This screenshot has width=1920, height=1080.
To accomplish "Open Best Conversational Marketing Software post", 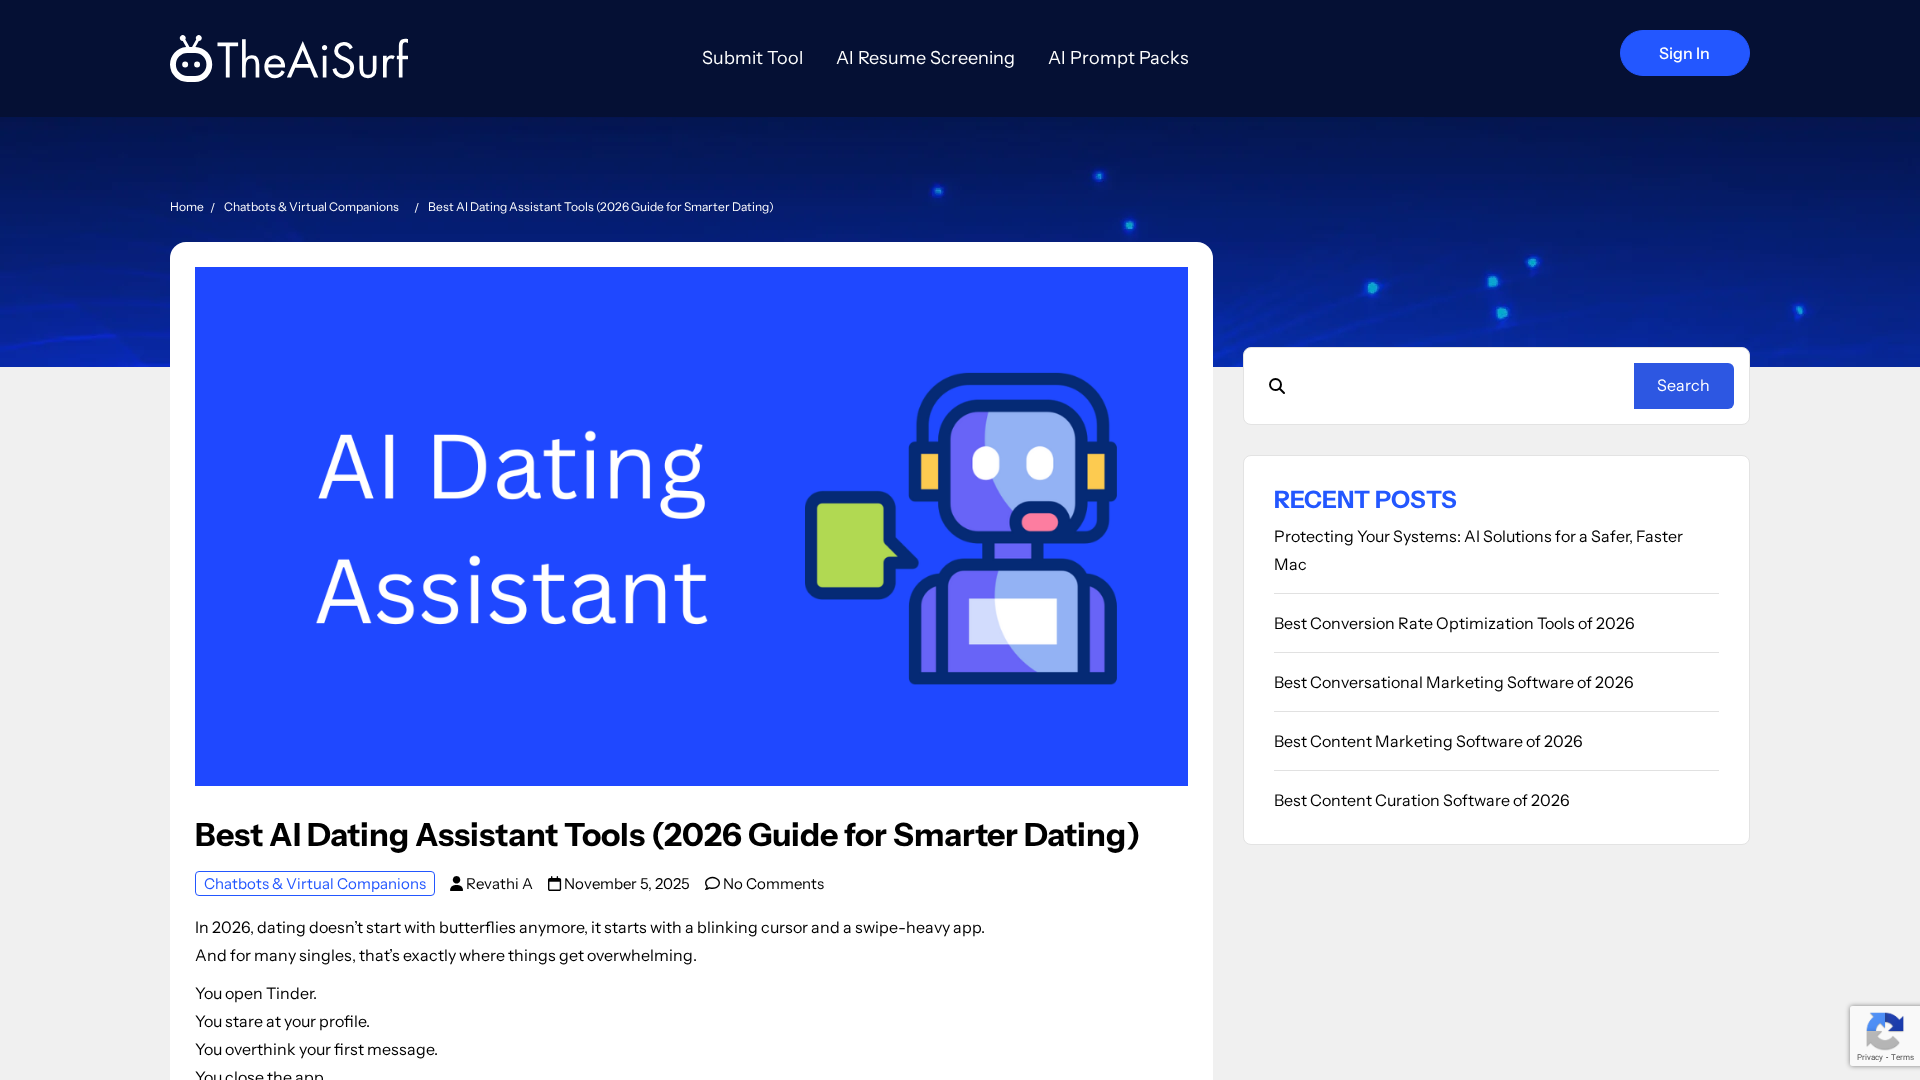I will 1453,683.
